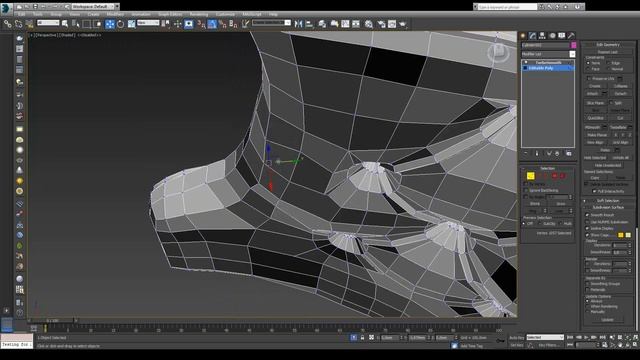
Task: Toggle the 3D Snaps tool
Action: (x=201, y=24)
